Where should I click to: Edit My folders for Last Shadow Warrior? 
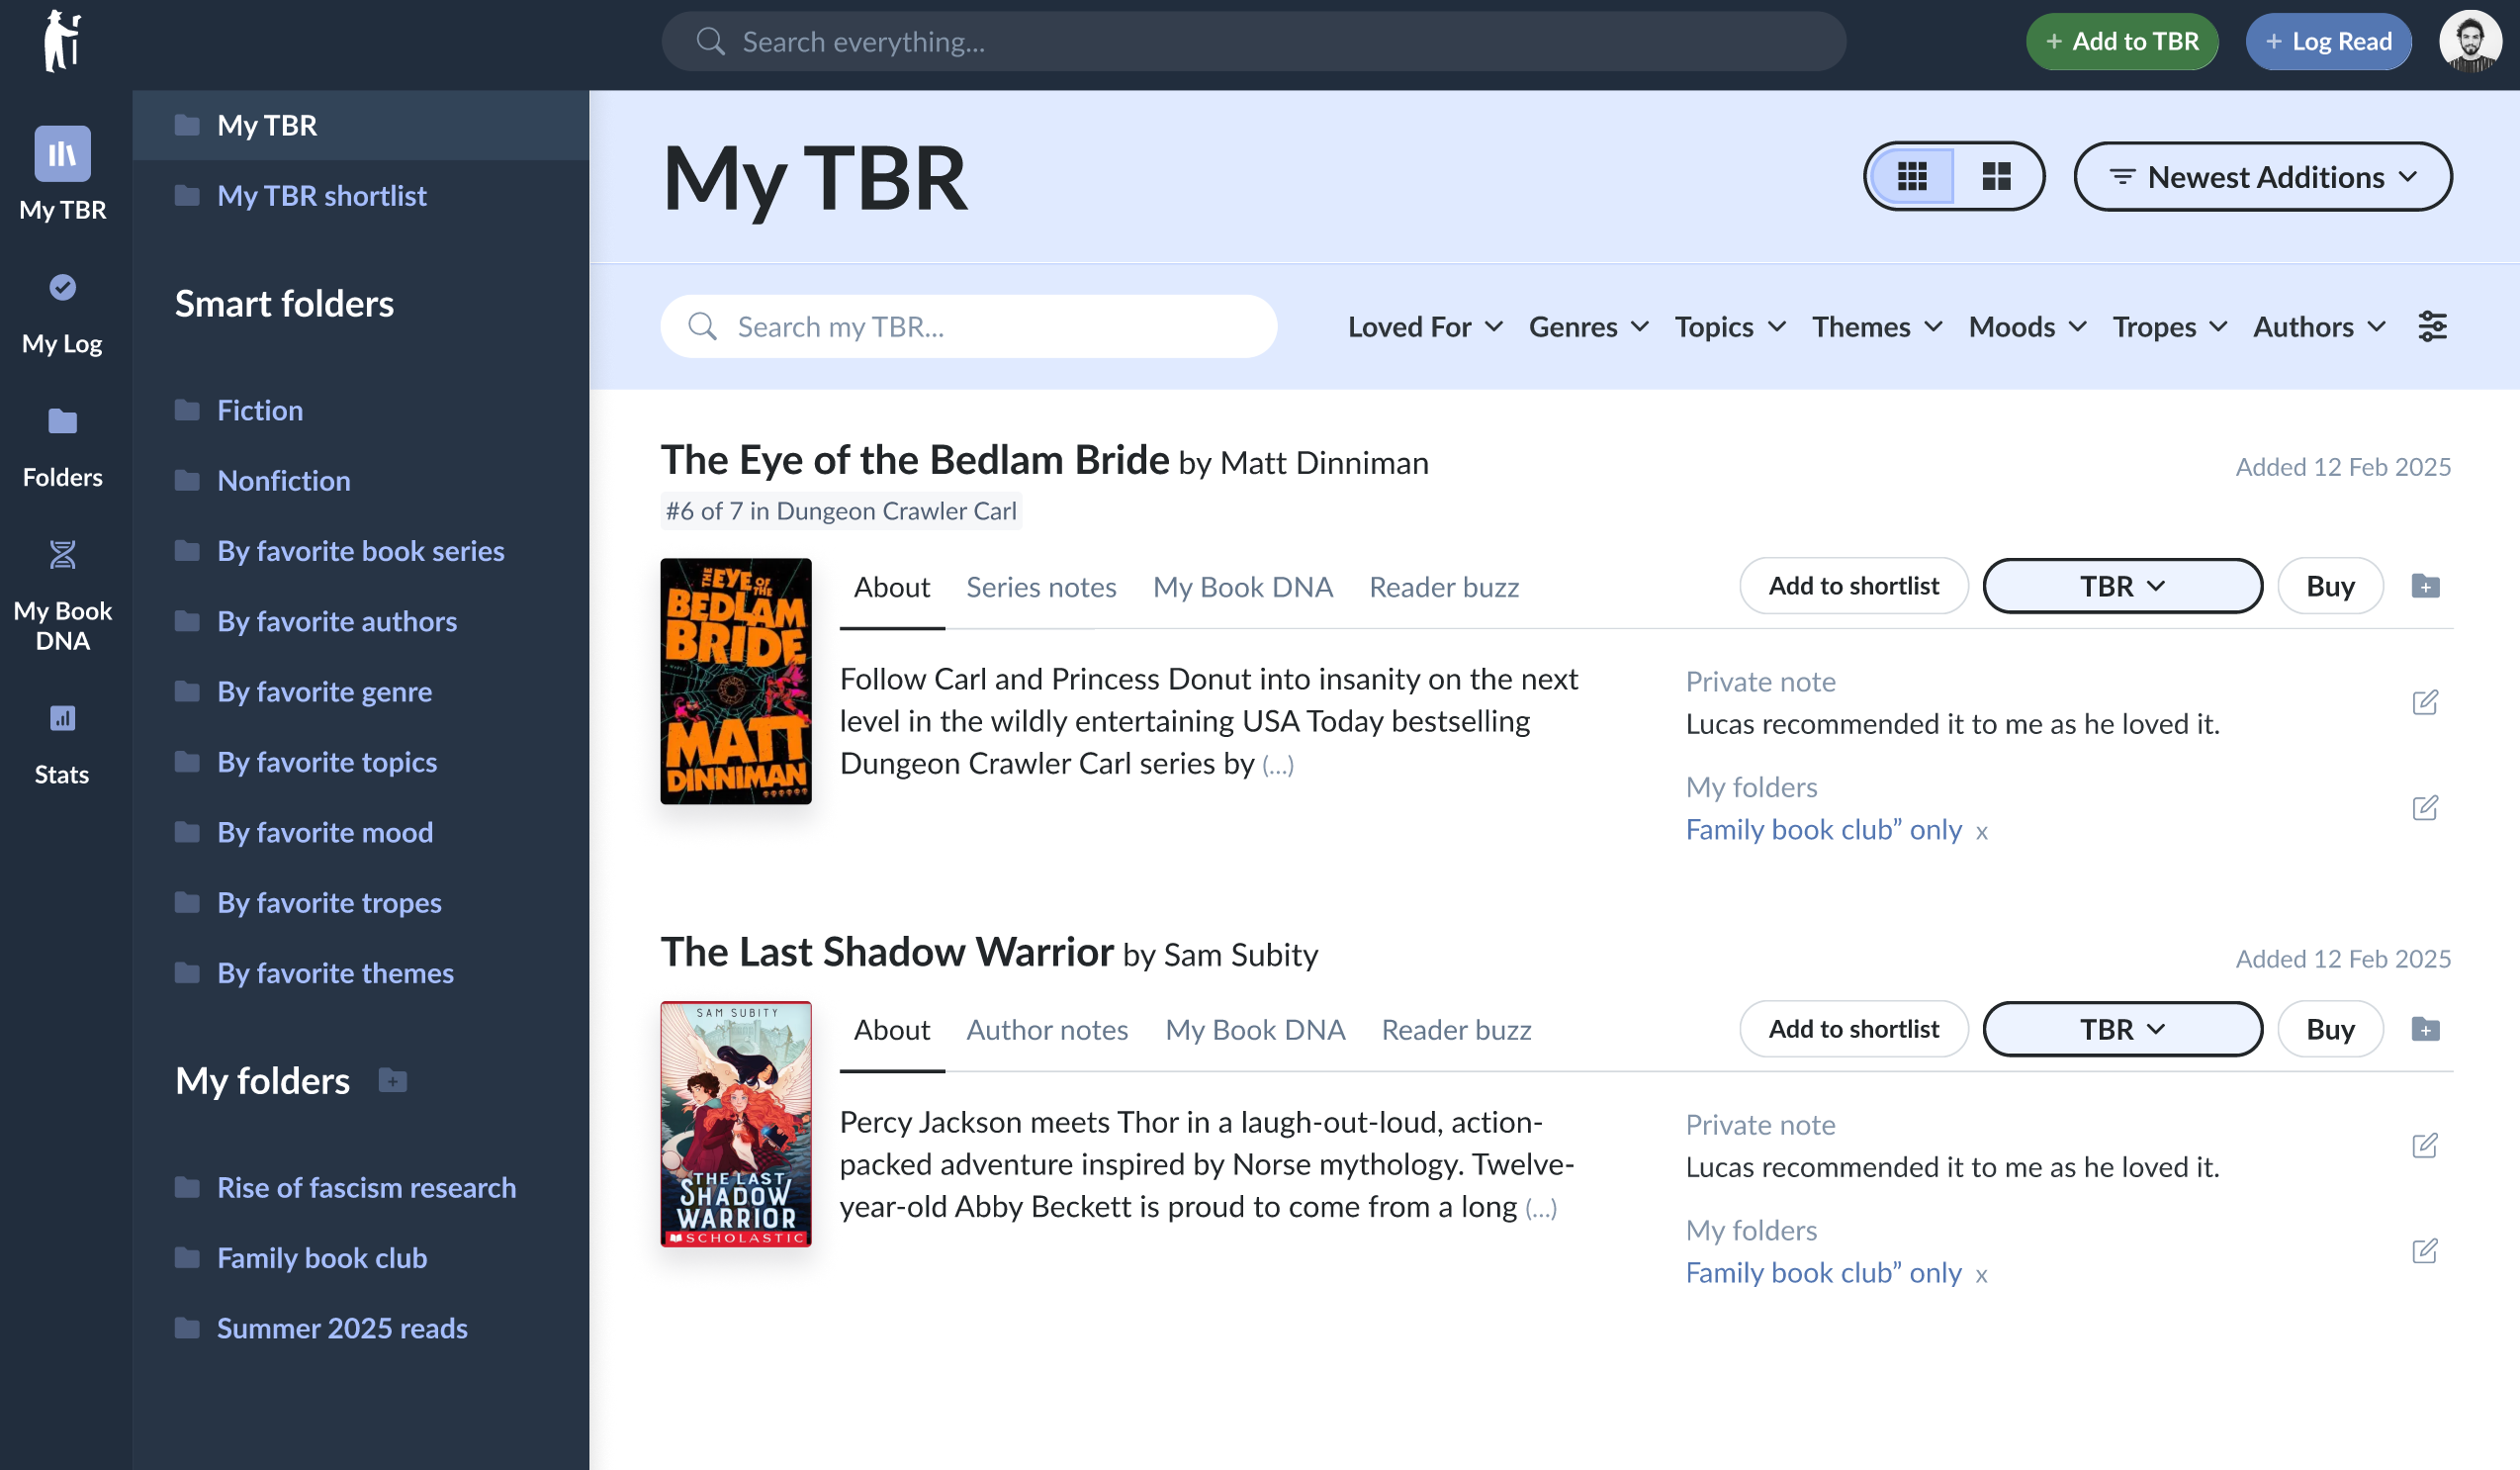2425,1250
